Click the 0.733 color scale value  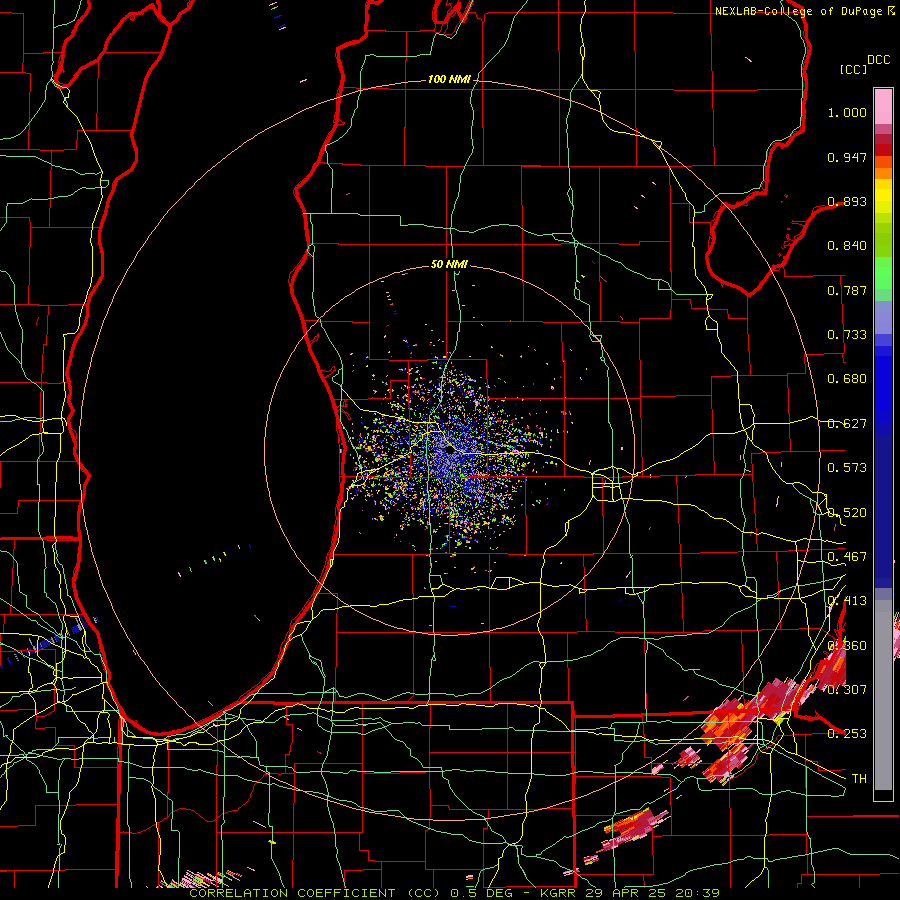[847, 335]
